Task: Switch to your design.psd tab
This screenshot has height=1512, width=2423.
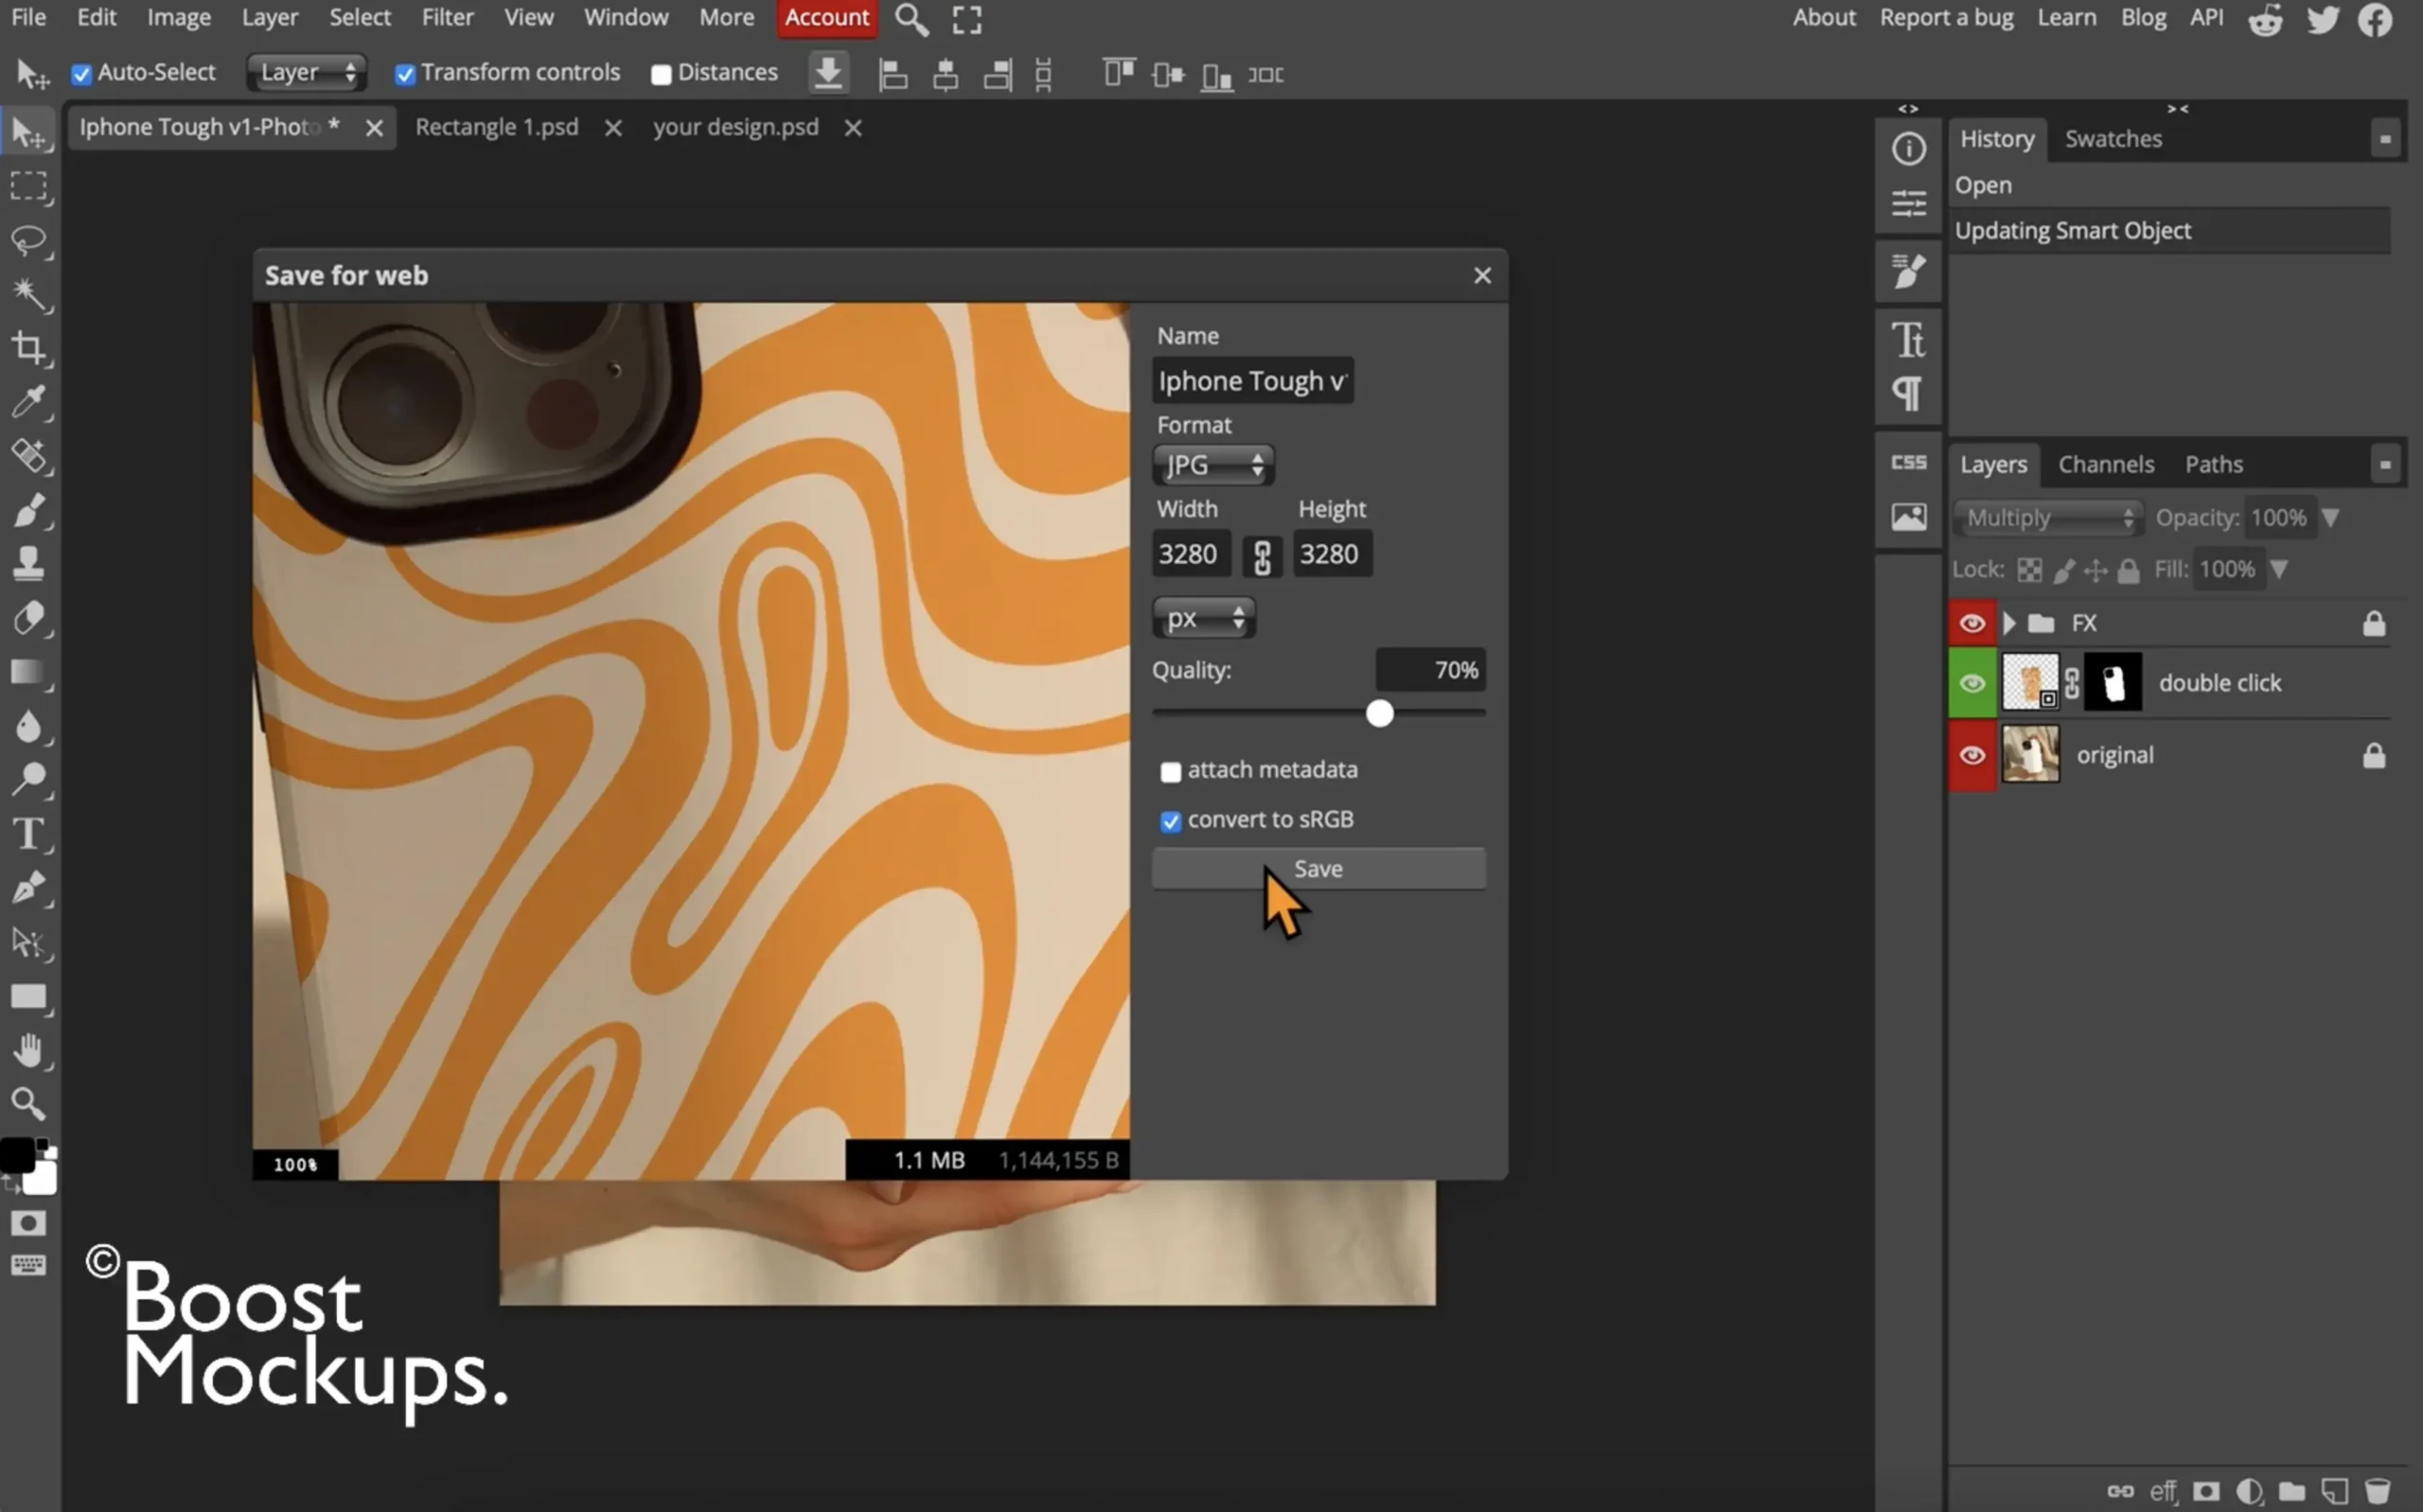Action: coord(735,127)
